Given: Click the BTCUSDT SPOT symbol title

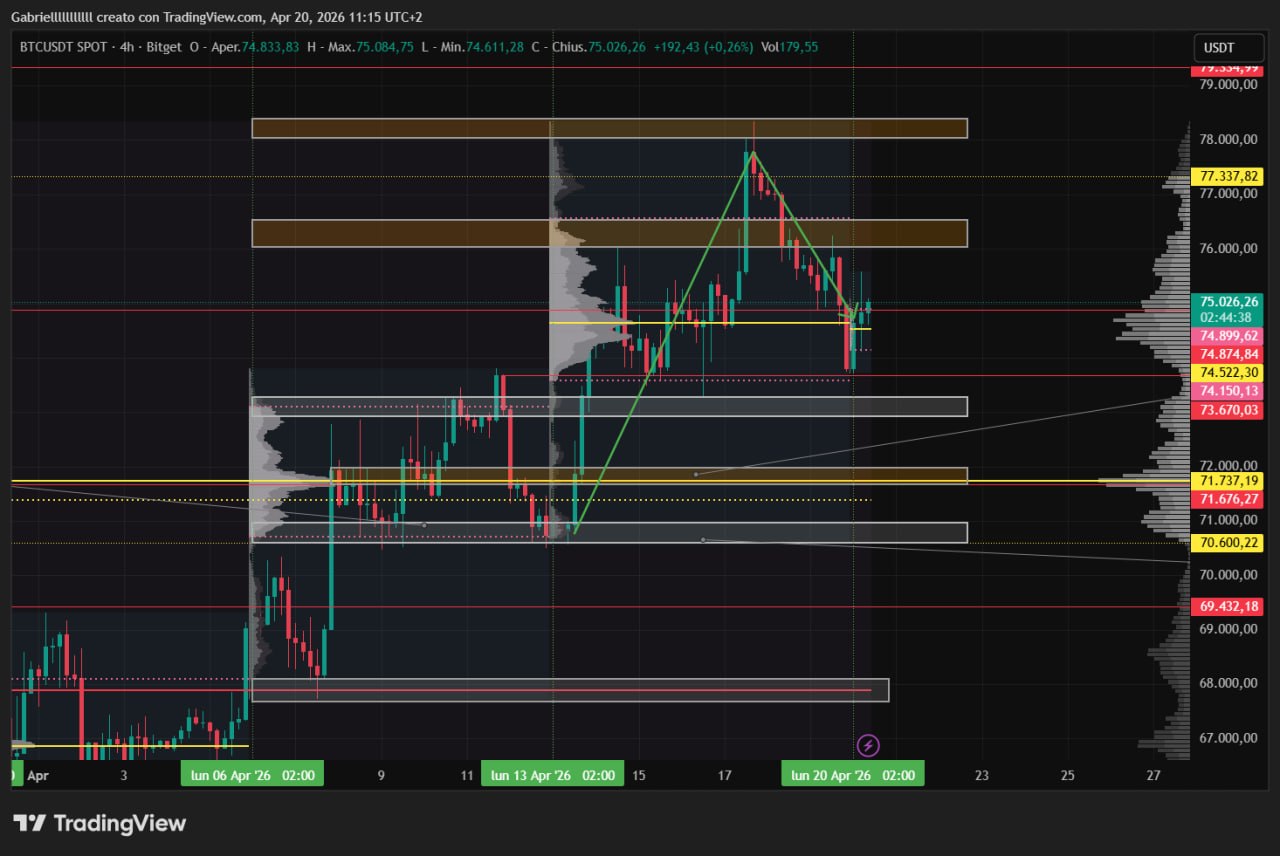Looking at the screenshot, I should point(64,46).
